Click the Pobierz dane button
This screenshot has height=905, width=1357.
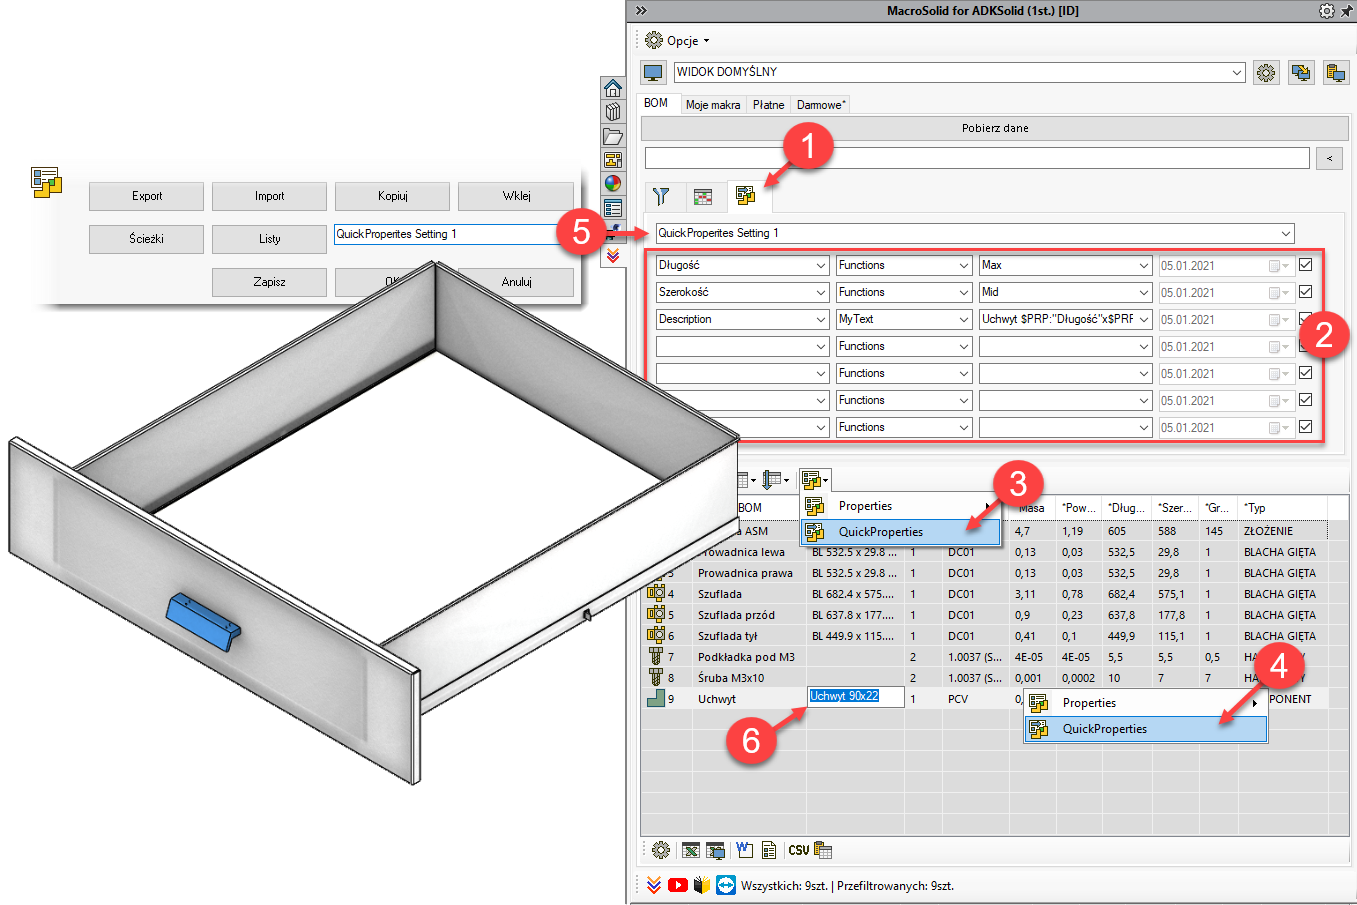[995, 128]
